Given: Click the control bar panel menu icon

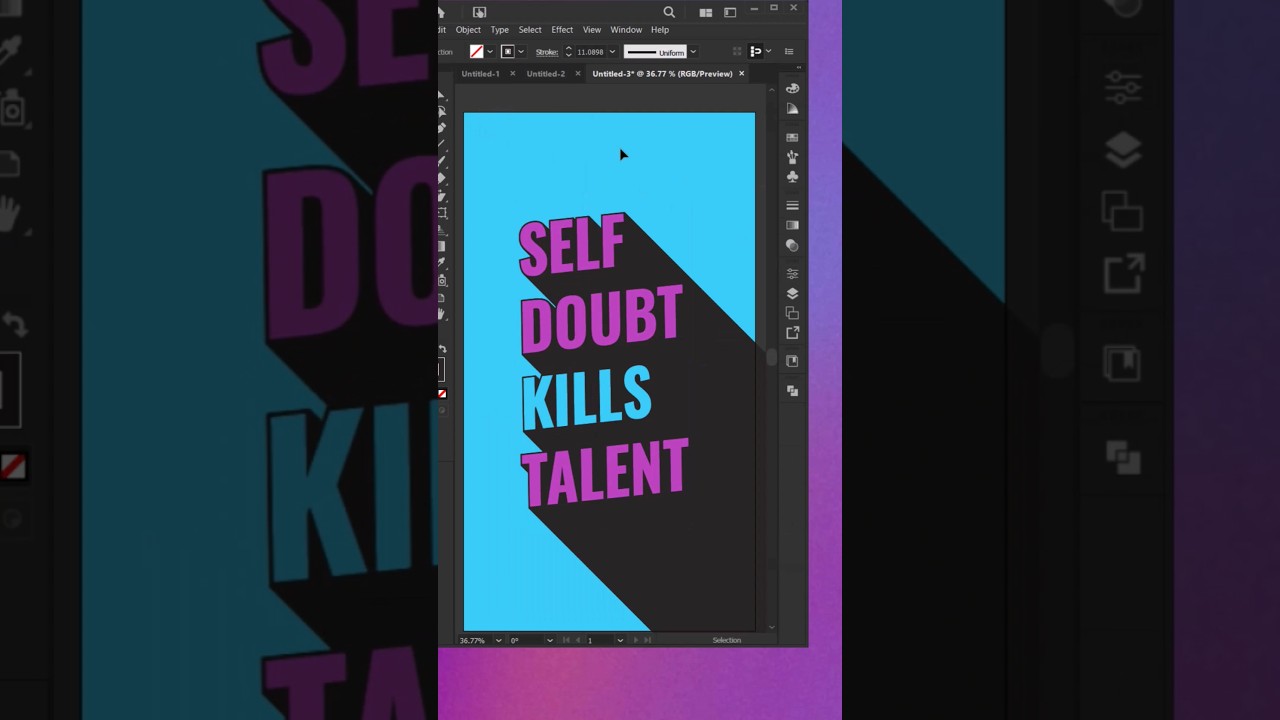Looking at the screenshot, I should (789, 52).
